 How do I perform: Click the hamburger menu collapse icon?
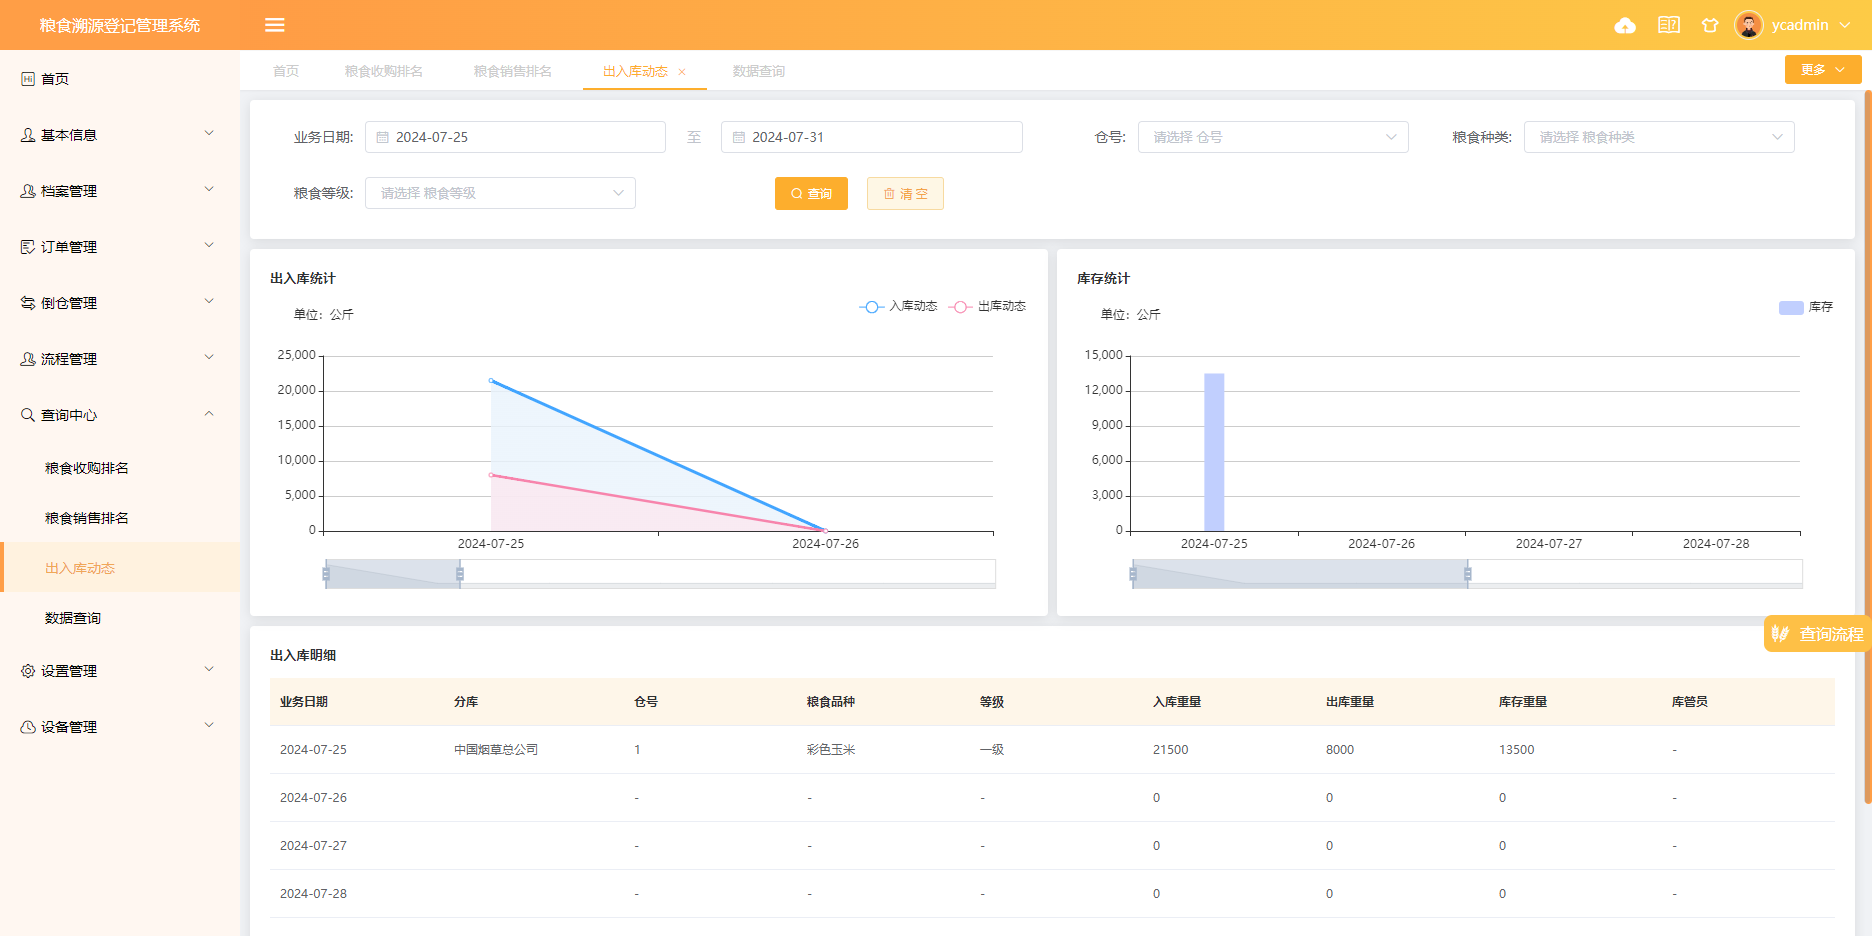275,25
